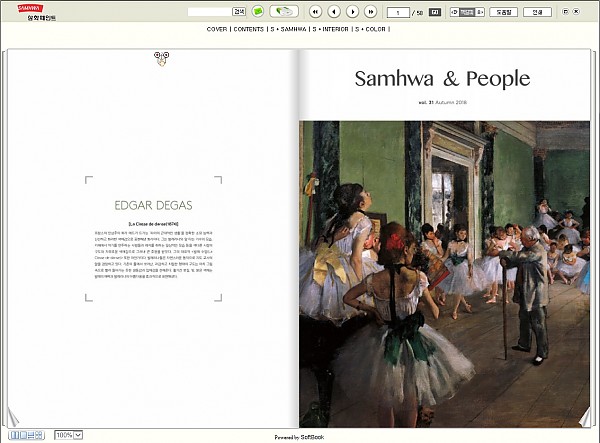
Task: Click the dark go-to-page icon after 50
Action: point(435,12)
